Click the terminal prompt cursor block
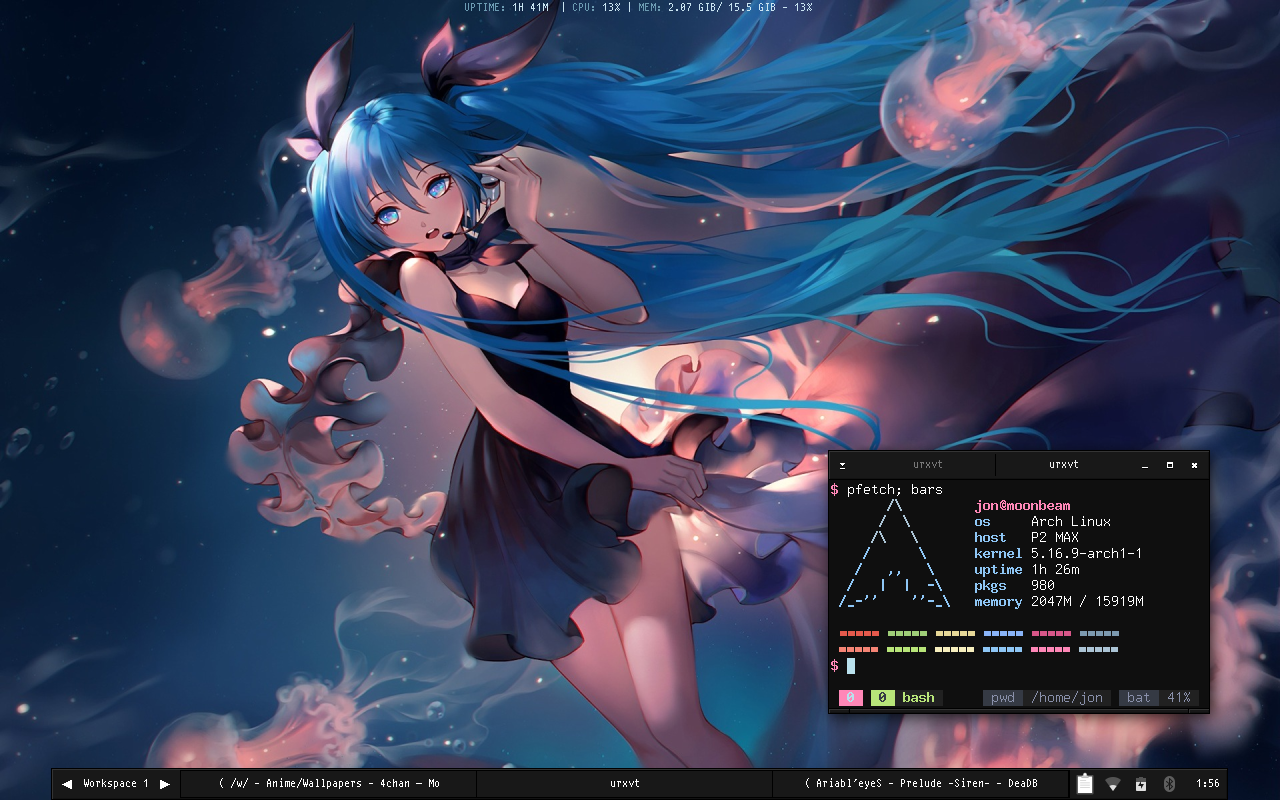1280x800 pixels. [x=851, y=666]
